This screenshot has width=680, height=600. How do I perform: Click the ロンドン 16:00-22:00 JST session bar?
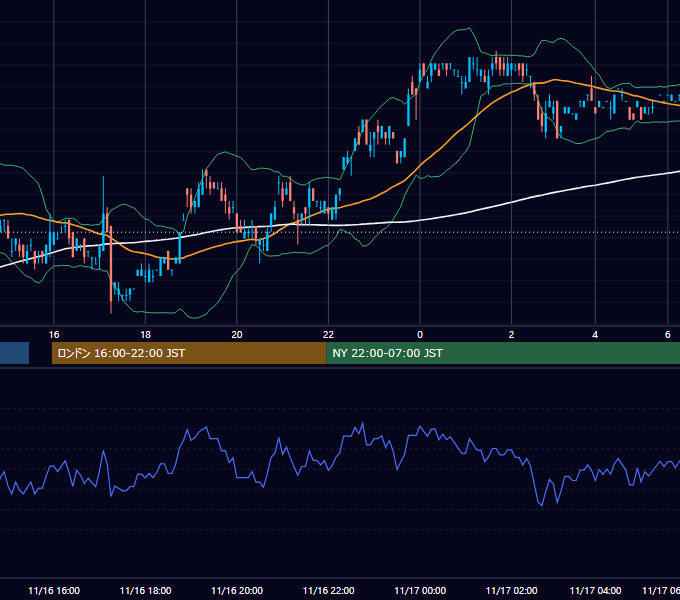(x=189, y=353)
